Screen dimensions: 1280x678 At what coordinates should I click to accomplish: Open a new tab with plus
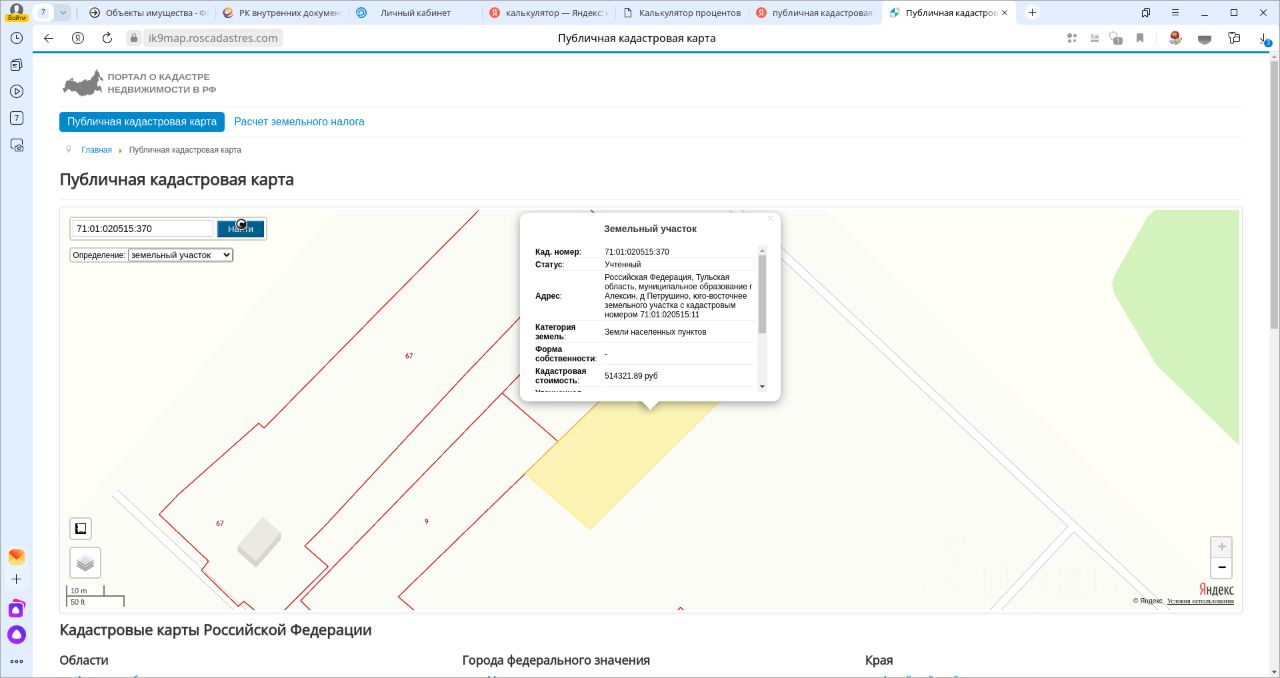[1032, 13]
